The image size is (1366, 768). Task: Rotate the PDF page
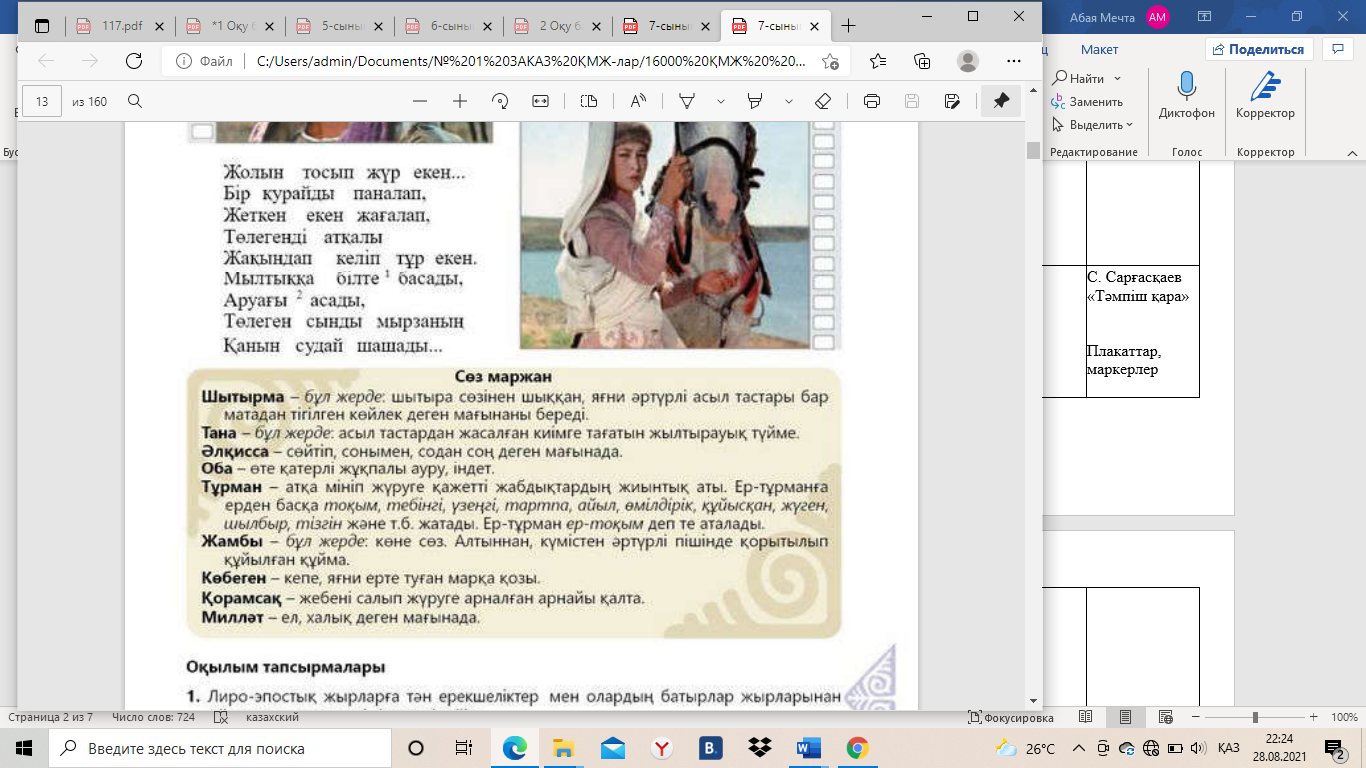tap(500, 101)
